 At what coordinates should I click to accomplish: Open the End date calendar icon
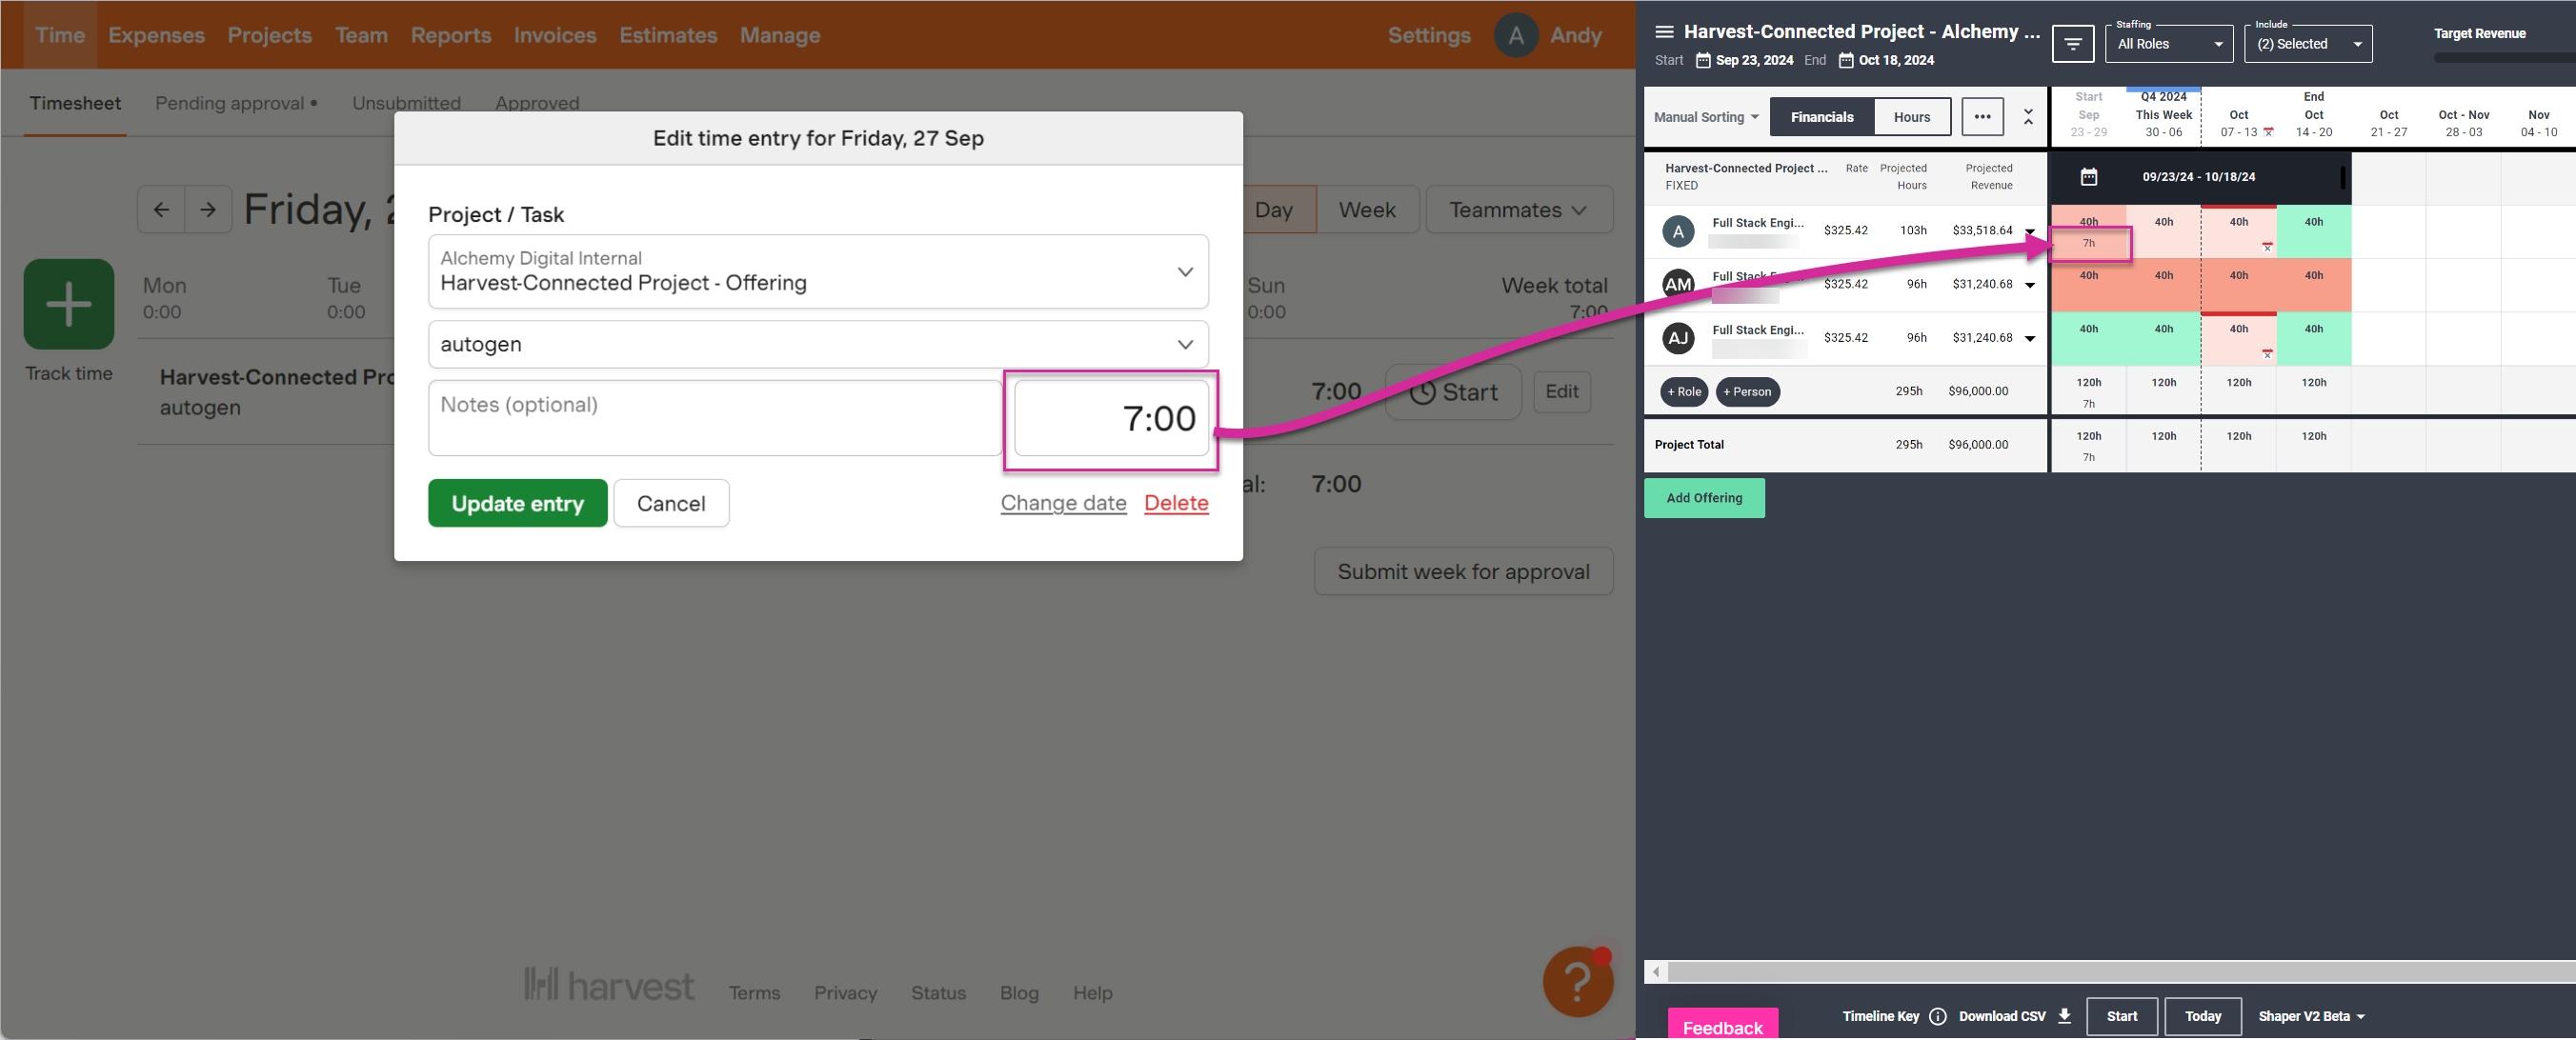(1846, 61)
